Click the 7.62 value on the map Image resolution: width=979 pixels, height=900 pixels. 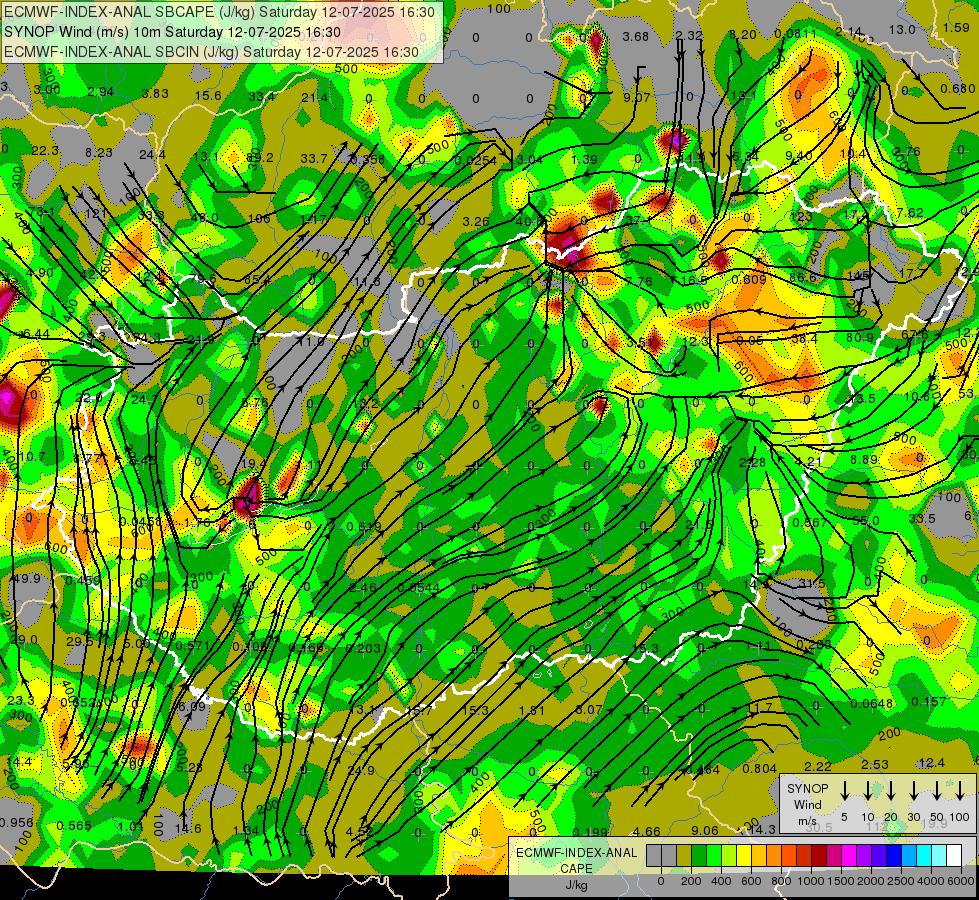coord(910,212)
